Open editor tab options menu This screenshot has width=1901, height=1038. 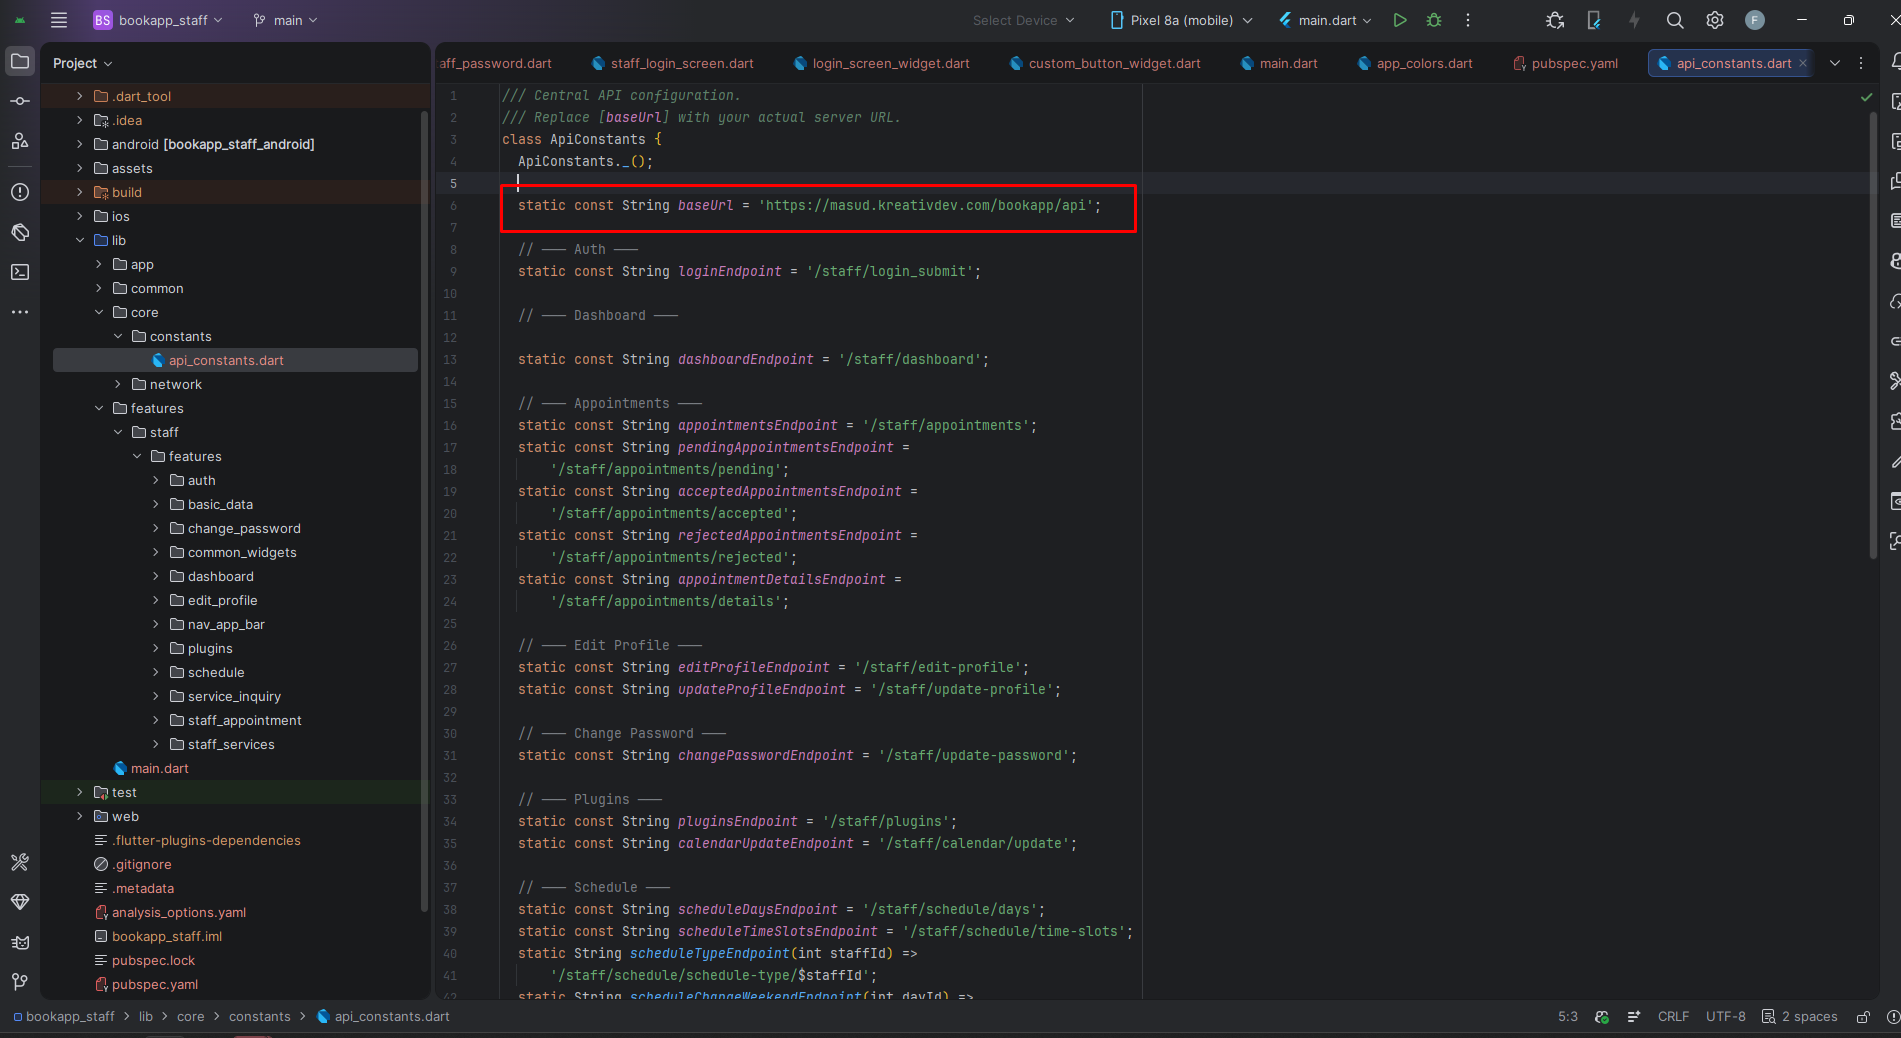click(1861, 63)
